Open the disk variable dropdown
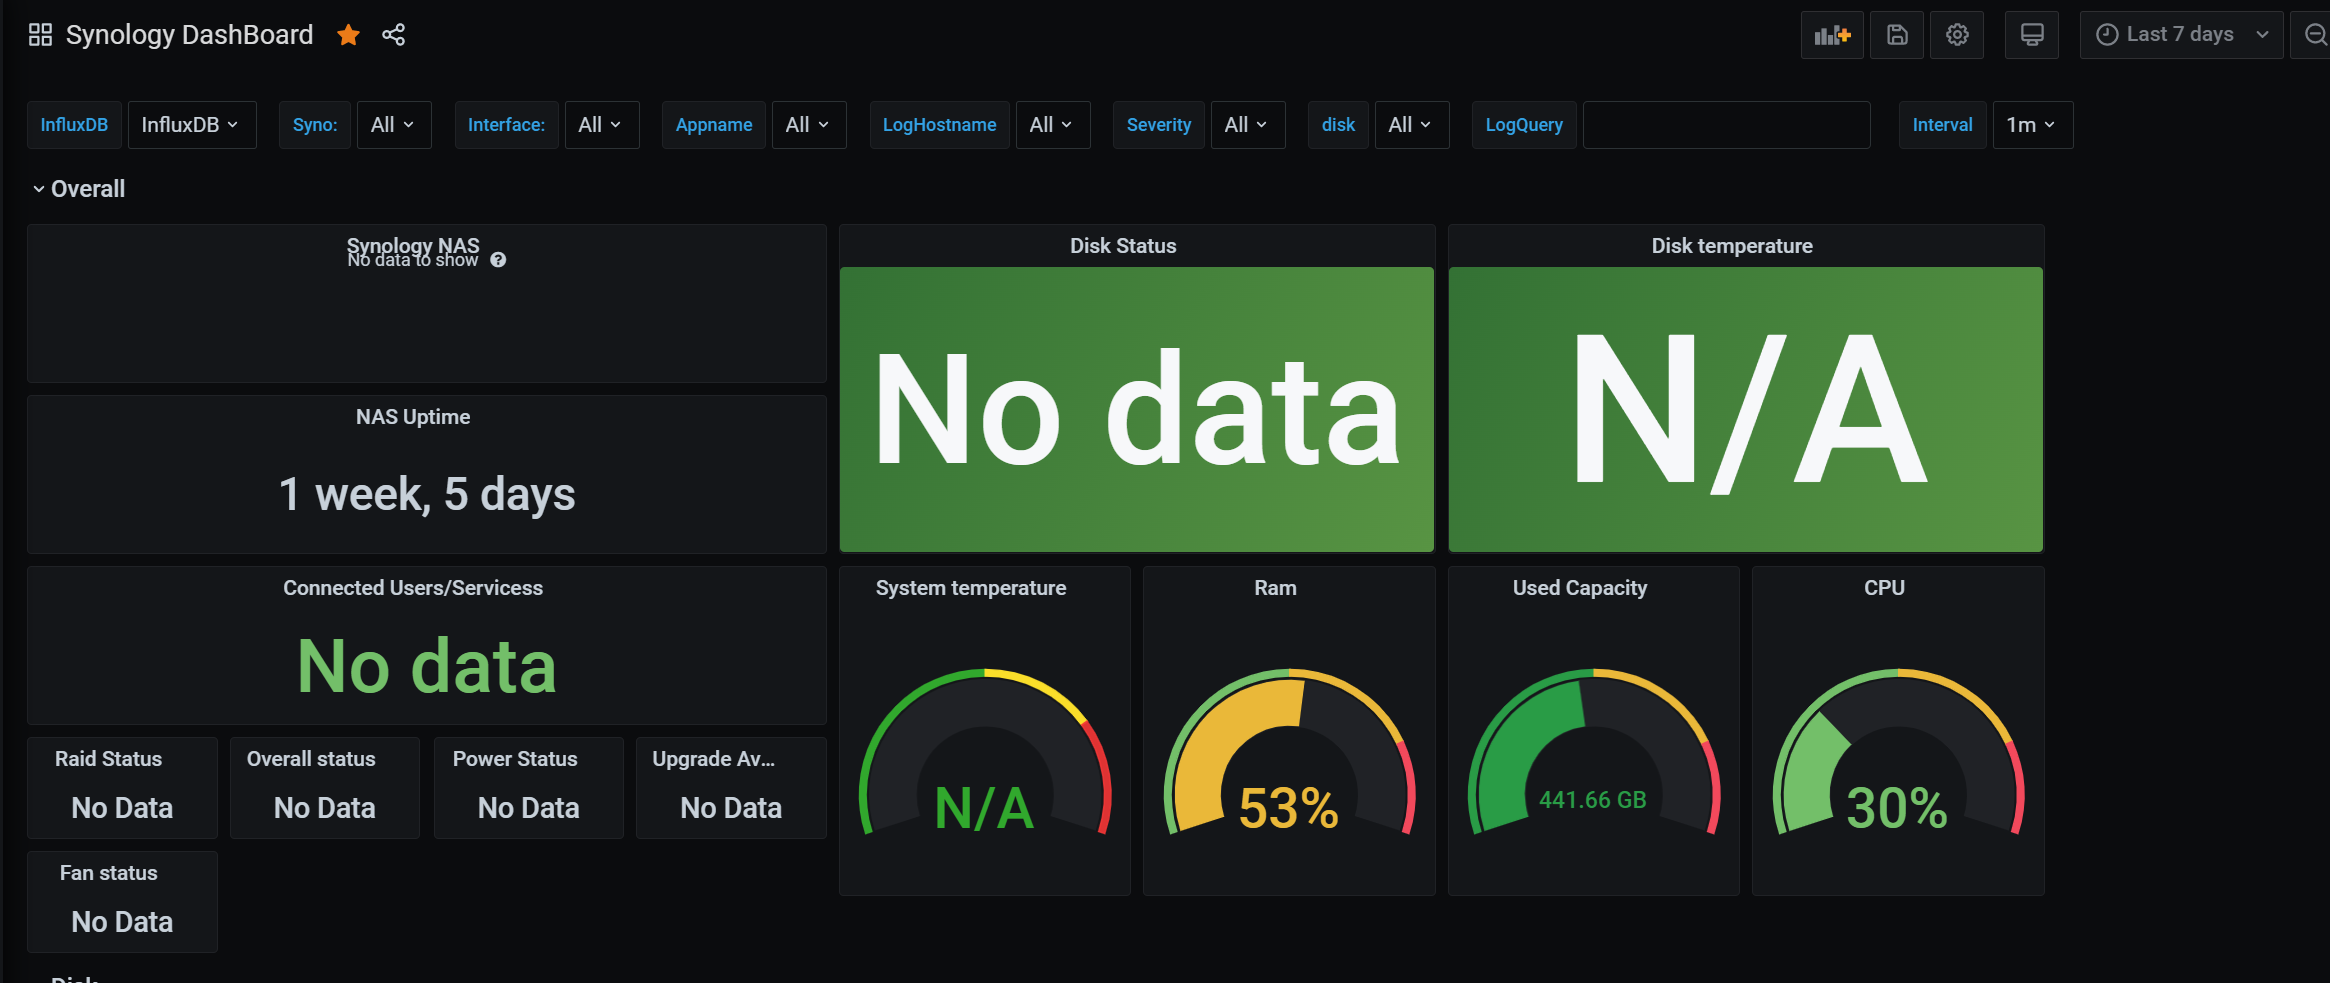This screenshot has height=983, width=2330. 1412,125
